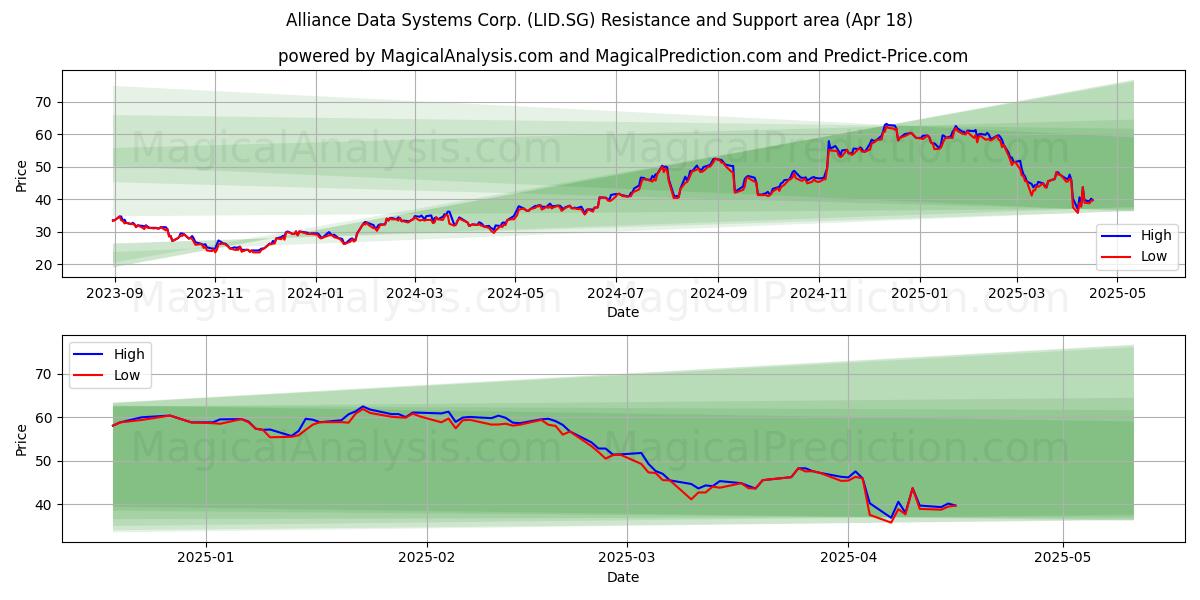Select the 'High' entry in the bottom chart legend
This screenshot has width=1200, height=600.
[x=110, y=354]
